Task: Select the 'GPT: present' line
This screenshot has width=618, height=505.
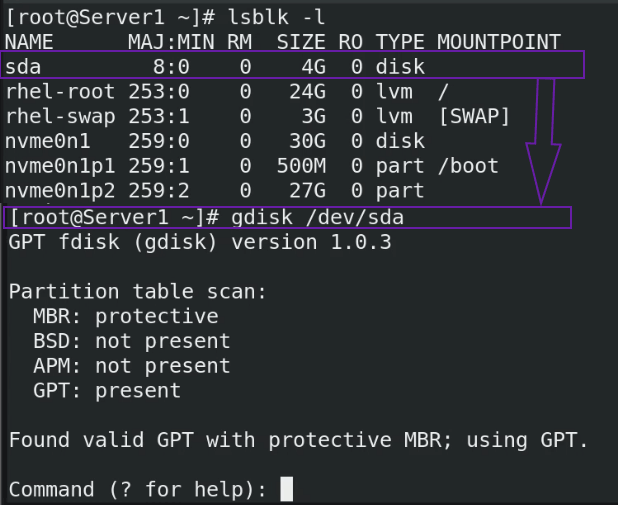Action: coord(107,391)
